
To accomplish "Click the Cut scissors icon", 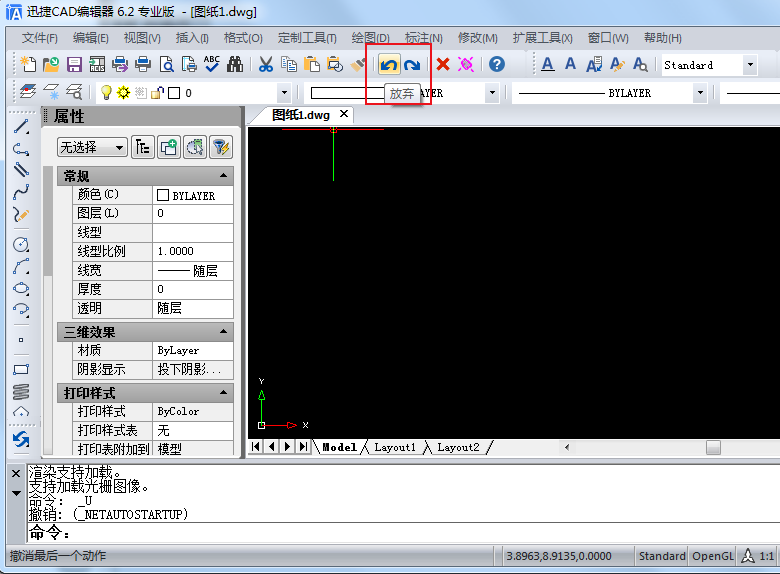I will point(266,64).
